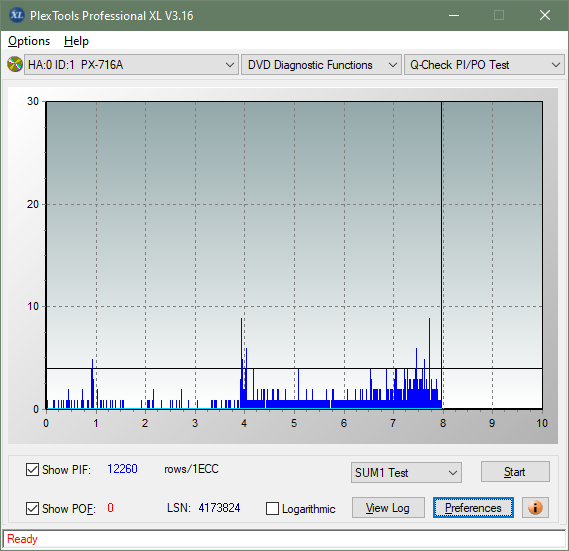Minimize the PlexTools window
Screen dimensions: 569x551
pyautogui.click(x=454, y=15)
